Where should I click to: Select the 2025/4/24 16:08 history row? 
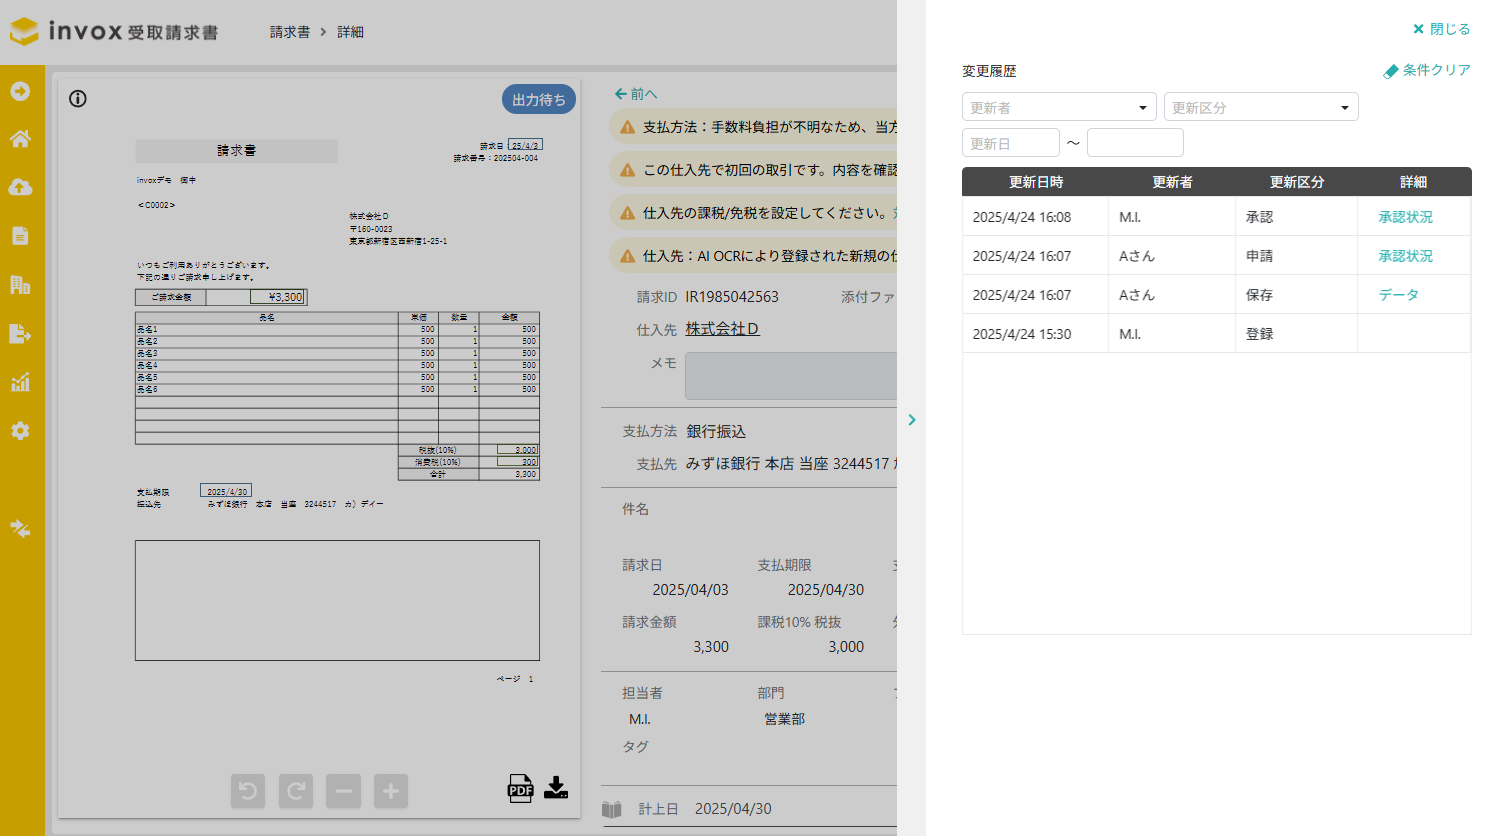(1216, 217)
